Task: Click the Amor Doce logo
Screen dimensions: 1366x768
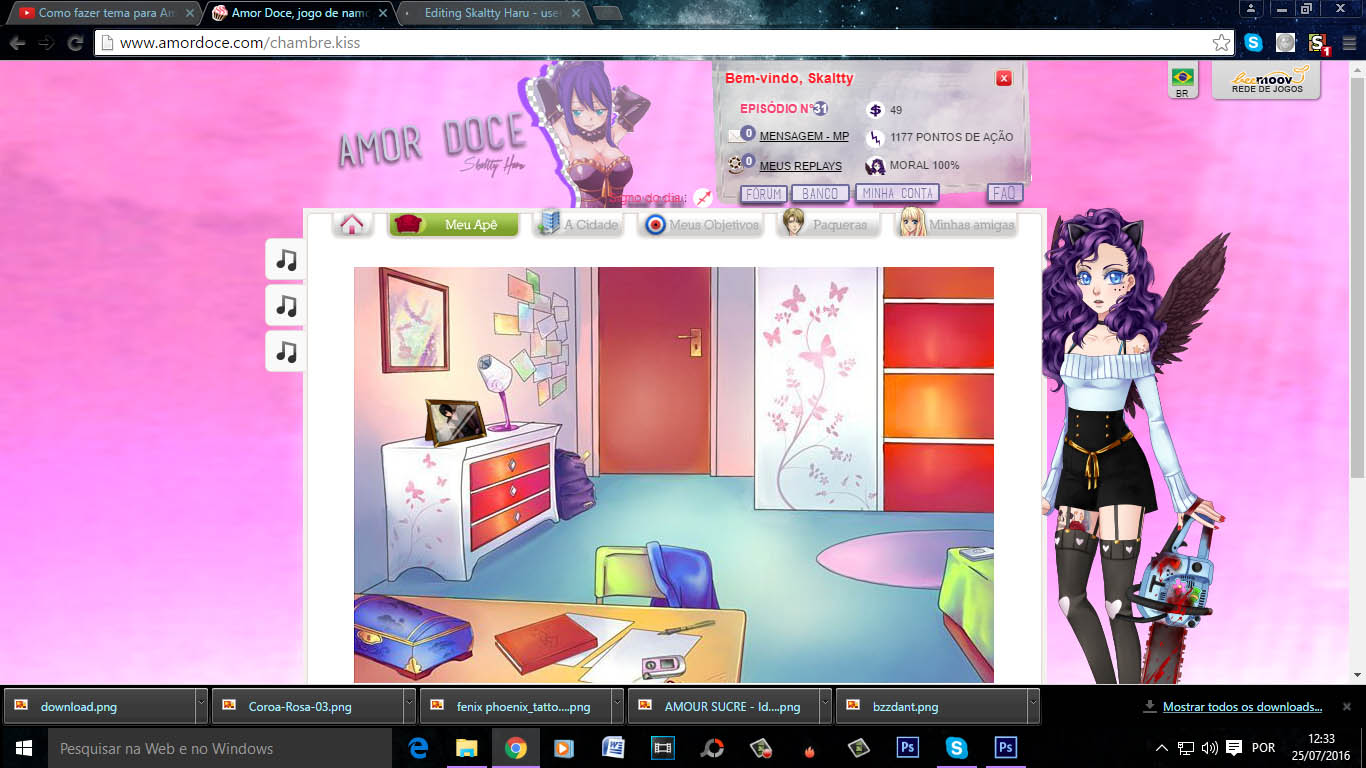Action: [432, 142]
